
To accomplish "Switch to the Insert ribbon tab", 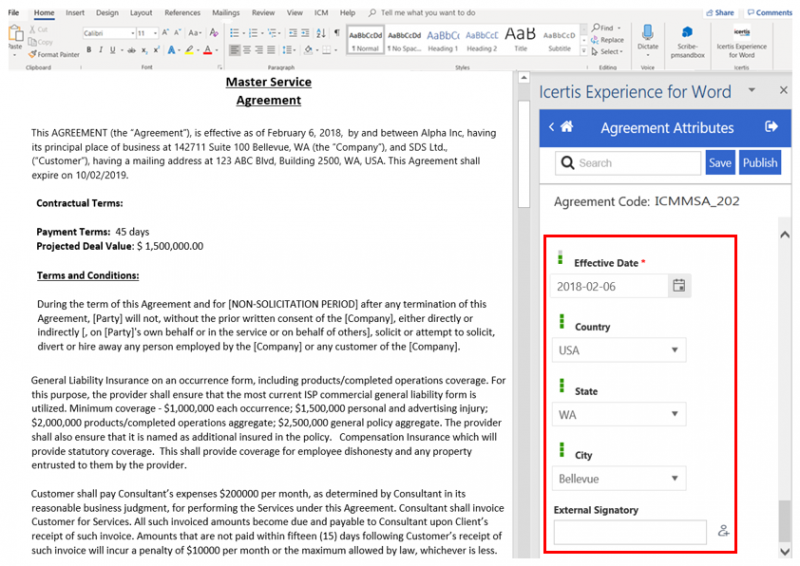I will pos(75,12).
